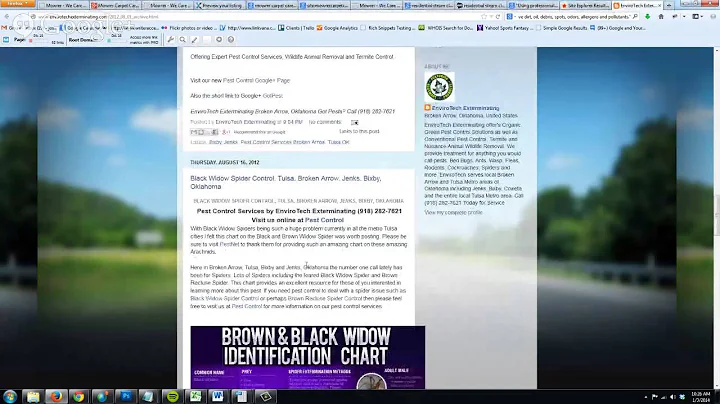Image resolution: width=720 pixels, height=404 pixels.
Task: Open 'Rich Snippets Testing' bookmark
Action: coord(388,28)
